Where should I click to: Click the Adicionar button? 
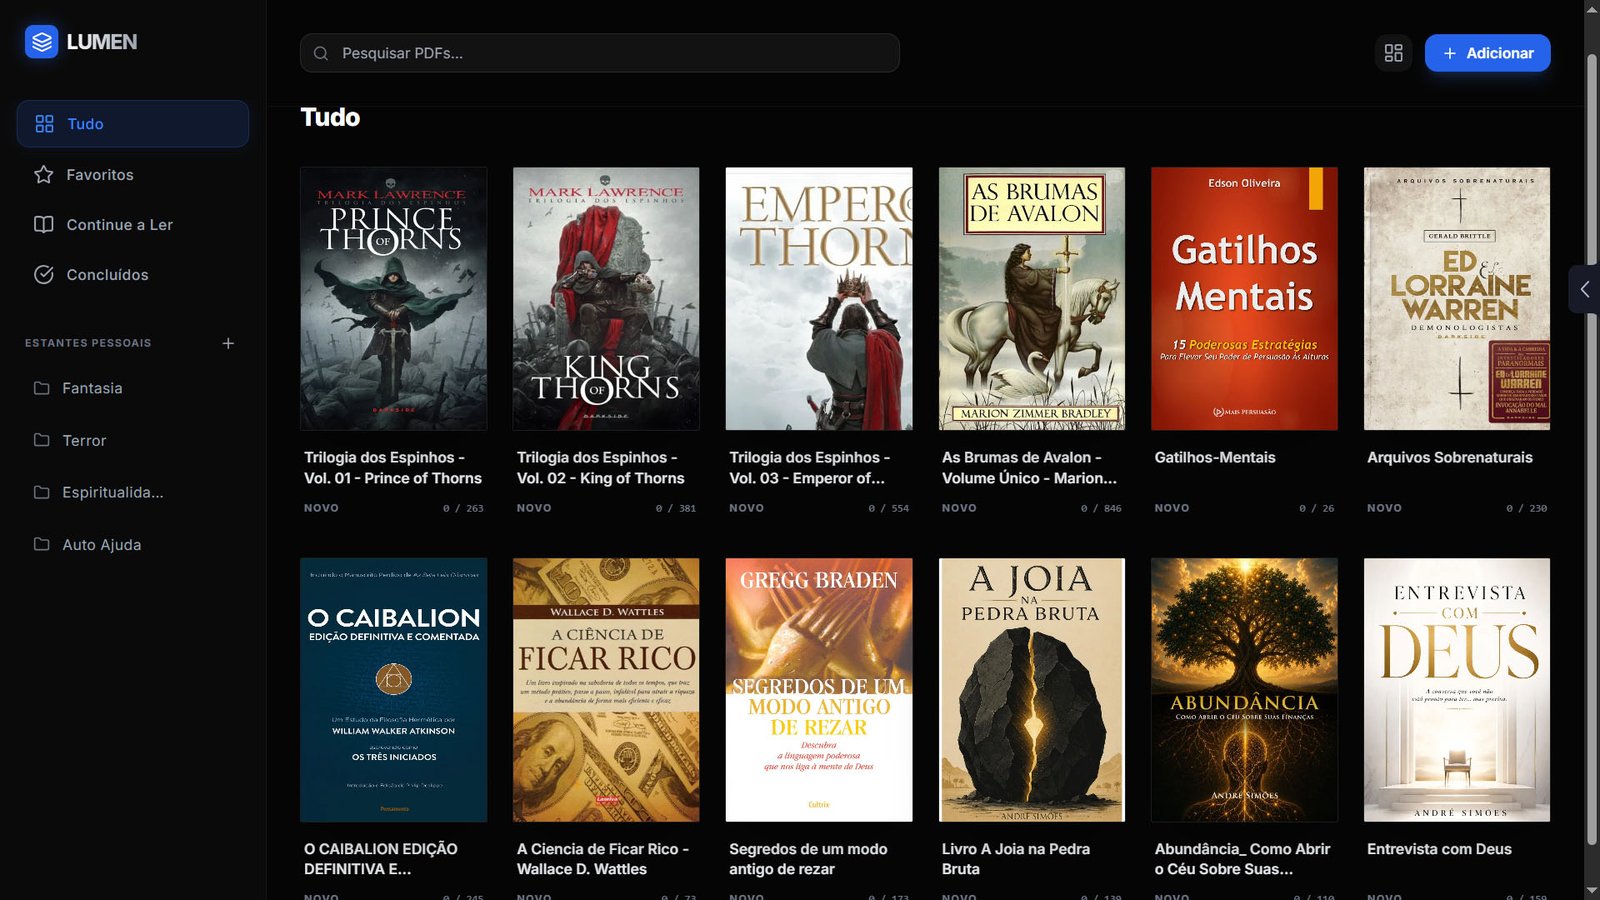pyautogui.click(x=1487, y=53)
